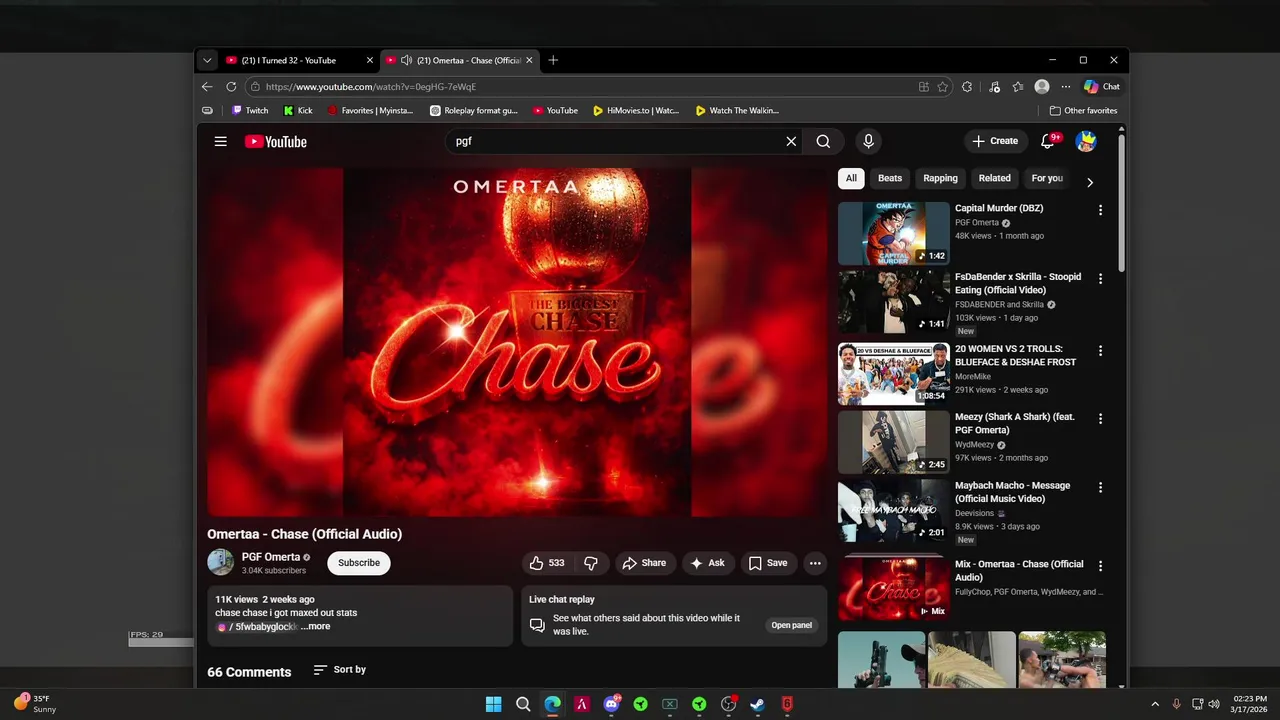1280x720 pixels.
Task: Open Edge Copilot Chat button
Action: pyautogui.click(x=1102, y=87)
